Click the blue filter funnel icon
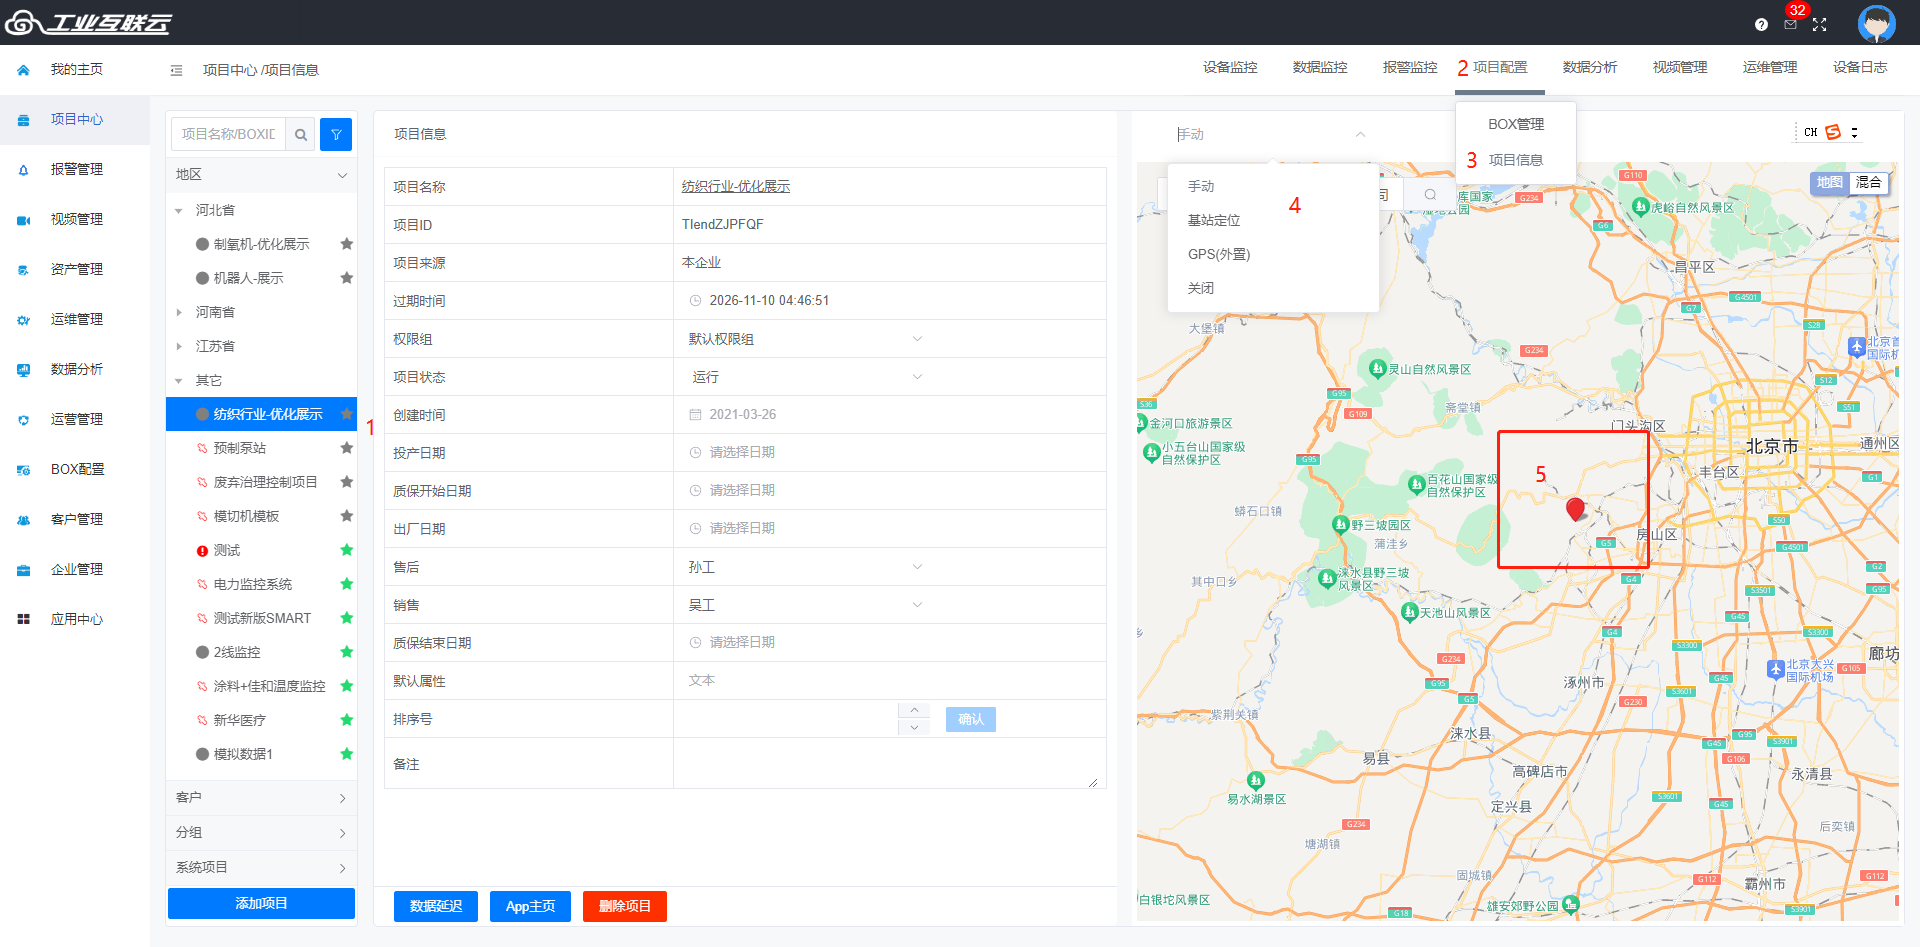The width and height of the screenshot is (1920, 947). [x=336, y=134]
